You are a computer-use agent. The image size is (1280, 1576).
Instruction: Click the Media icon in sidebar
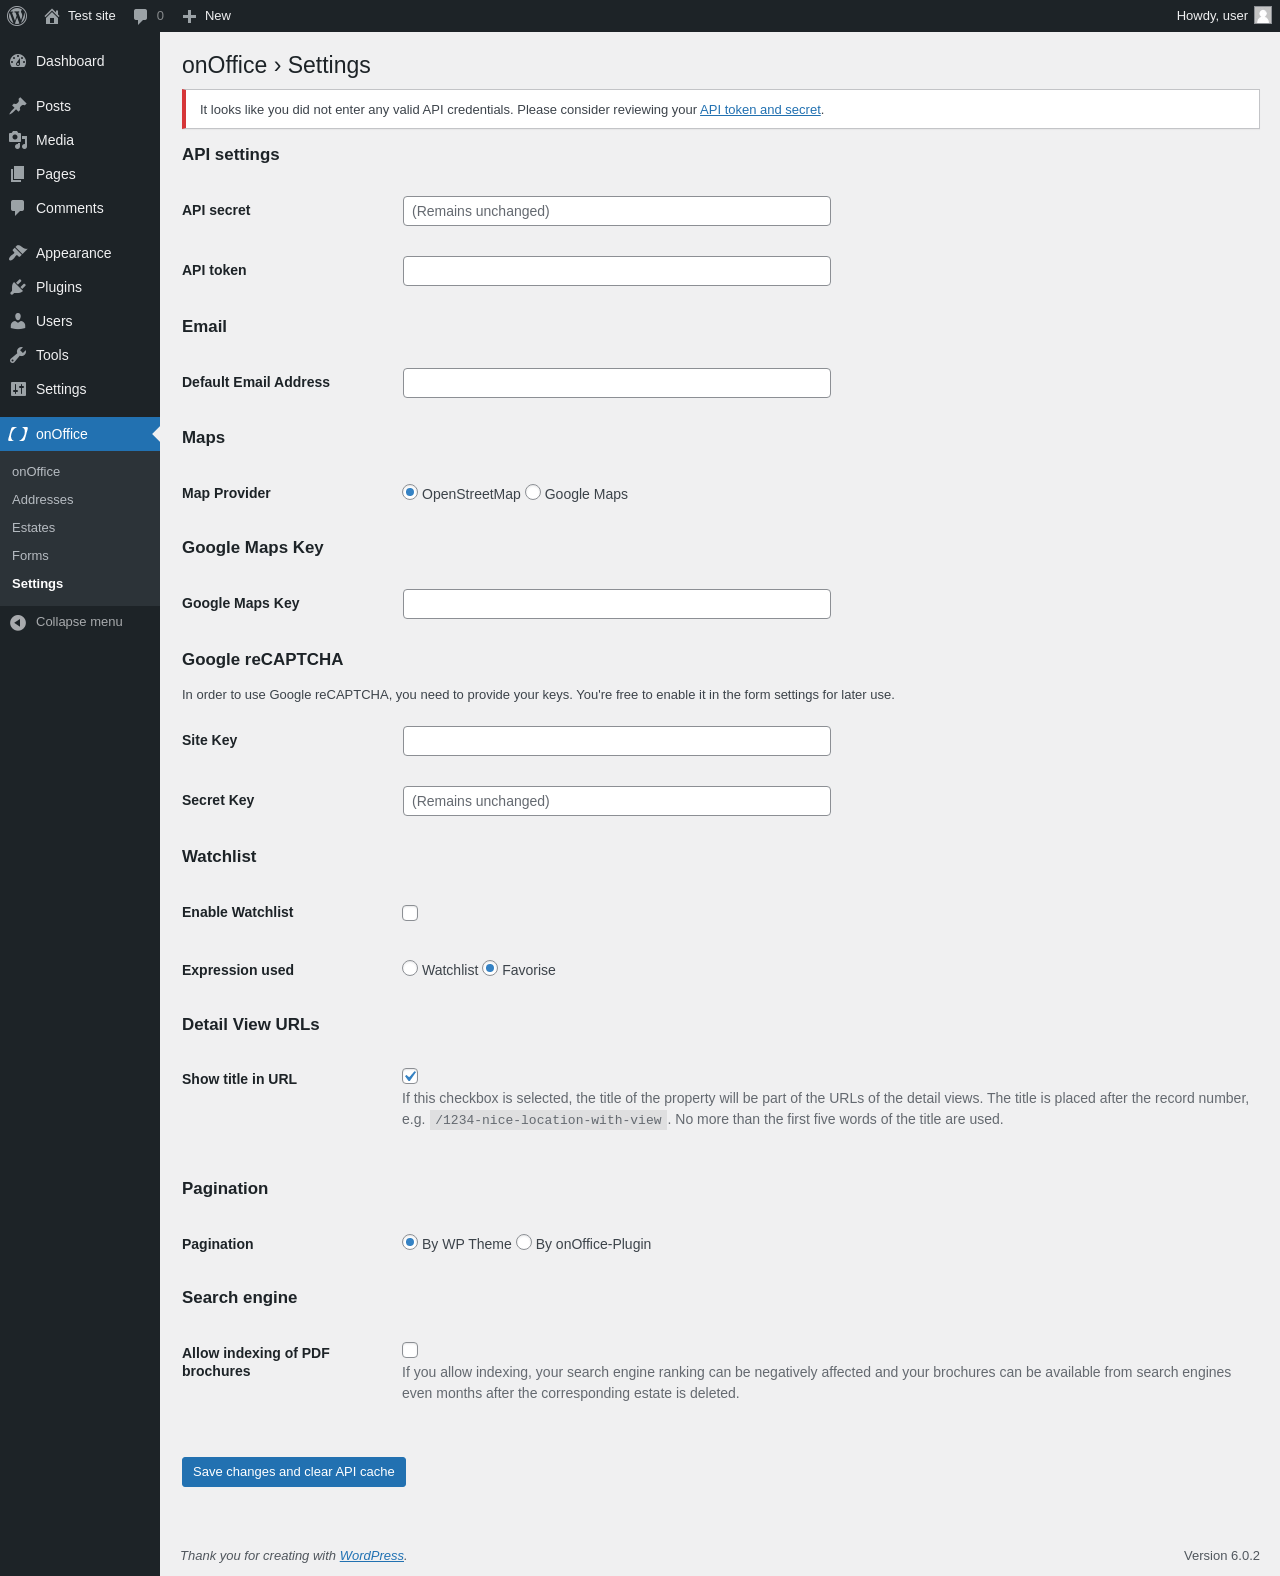(18, 140)
